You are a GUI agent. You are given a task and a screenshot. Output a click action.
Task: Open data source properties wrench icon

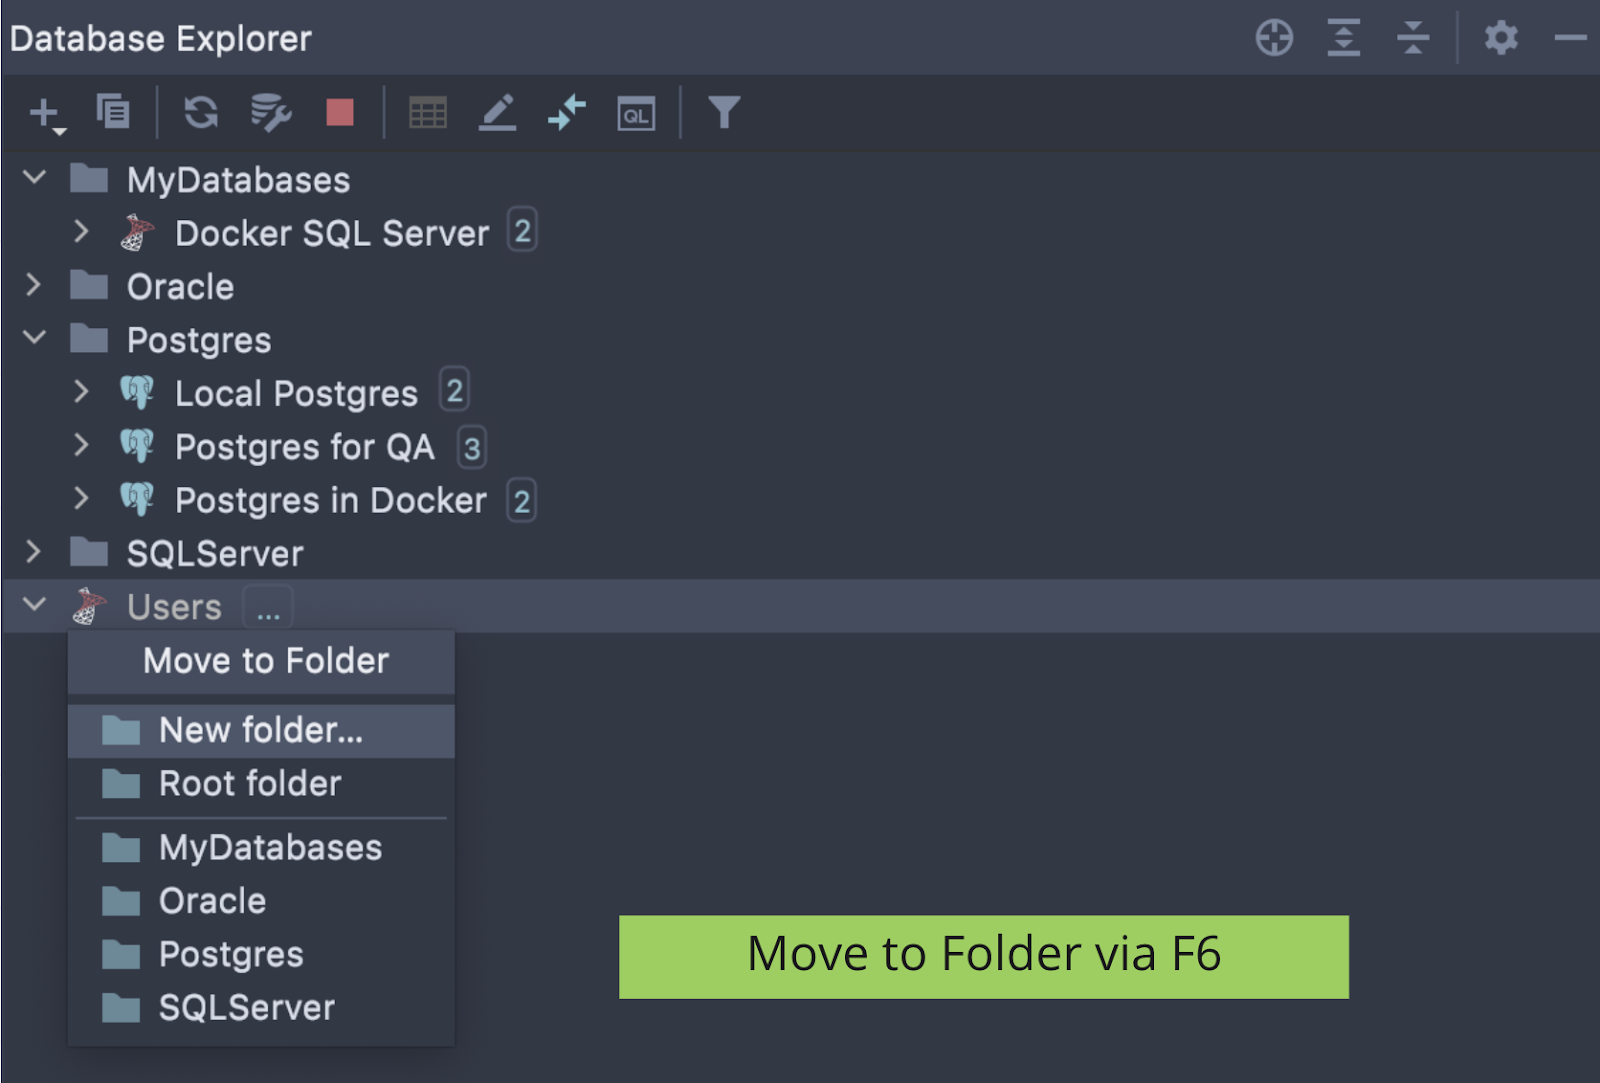pos(270,112)
